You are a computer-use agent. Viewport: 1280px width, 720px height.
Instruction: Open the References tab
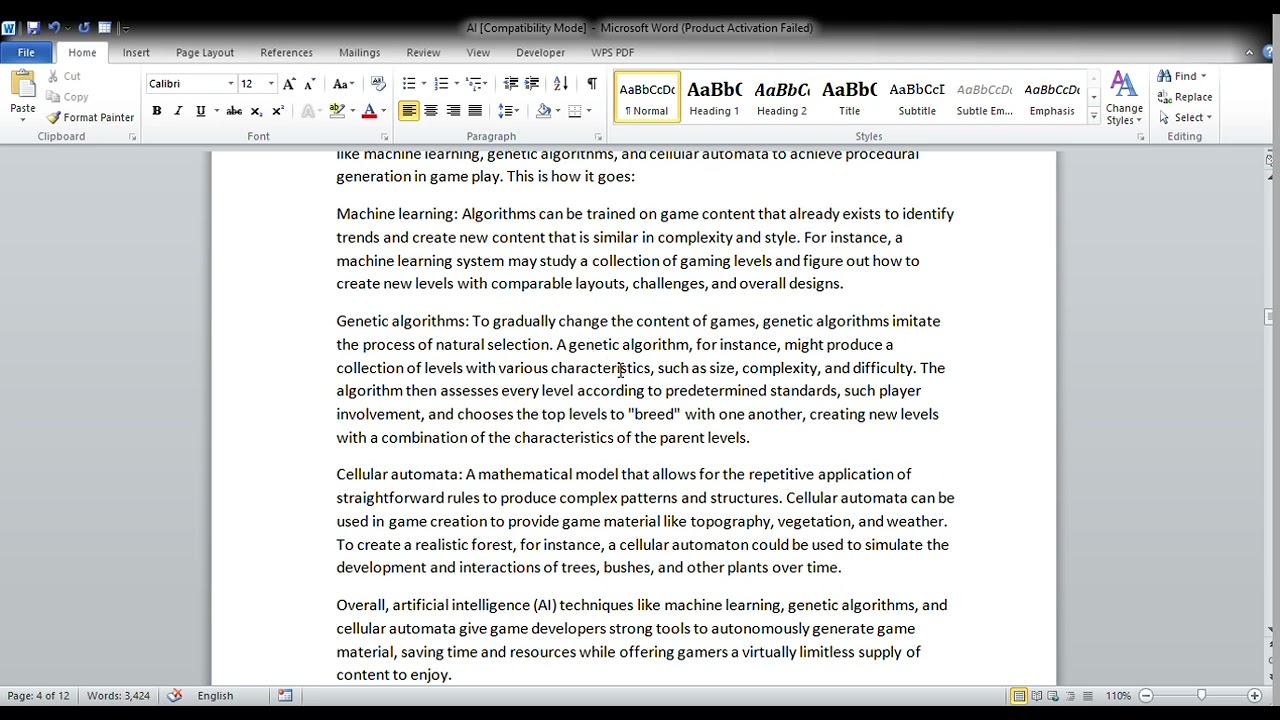(286, 52)
